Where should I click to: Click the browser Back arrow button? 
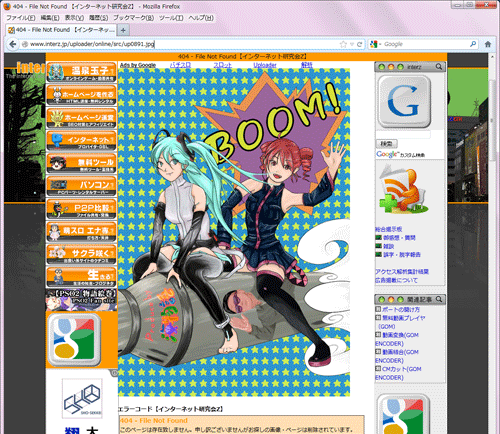point(12,44)
